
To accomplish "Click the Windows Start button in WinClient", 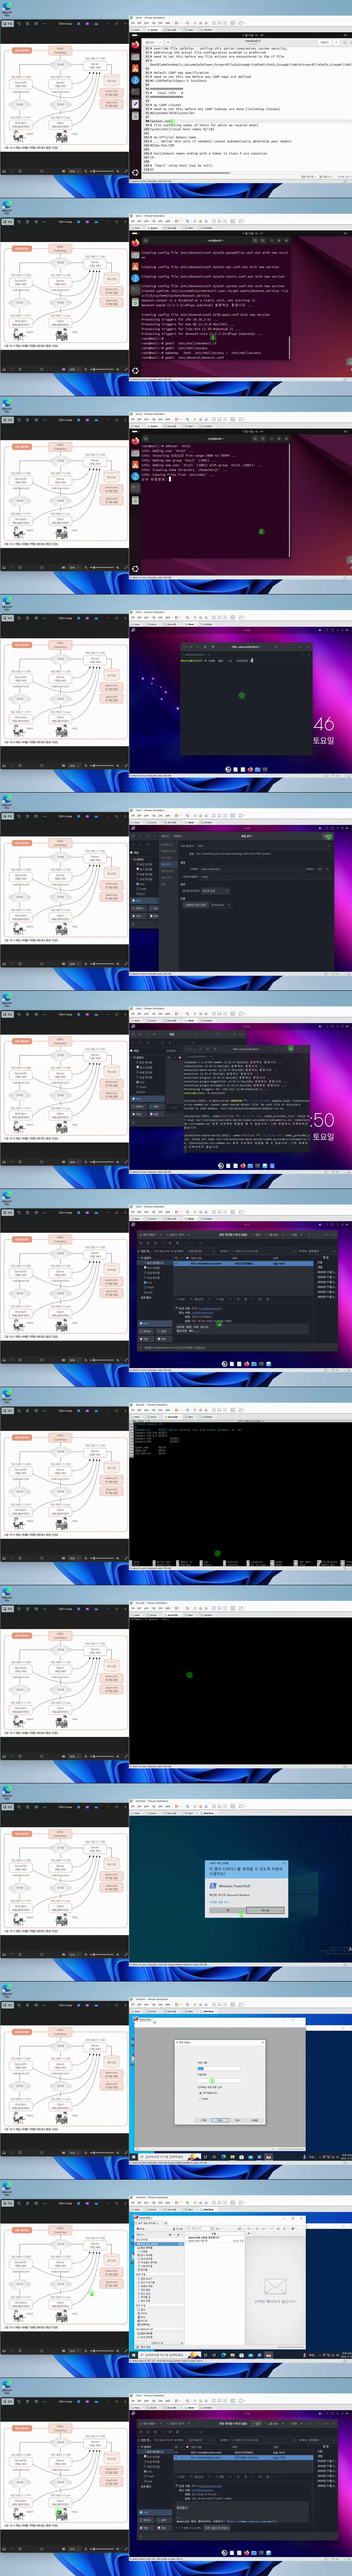I will (134, 2157).
